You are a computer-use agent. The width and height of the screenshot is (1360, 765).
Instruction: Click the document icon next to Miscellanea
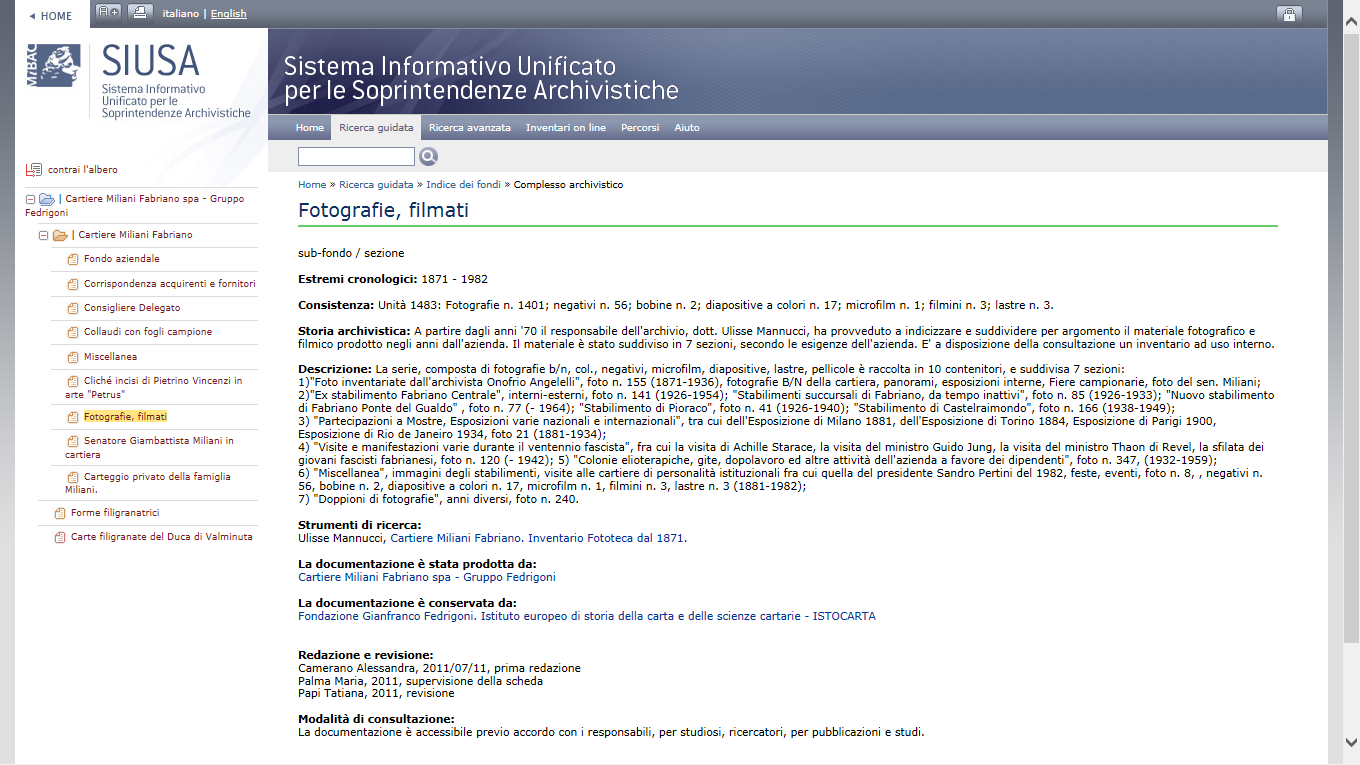tap(72, 357)
